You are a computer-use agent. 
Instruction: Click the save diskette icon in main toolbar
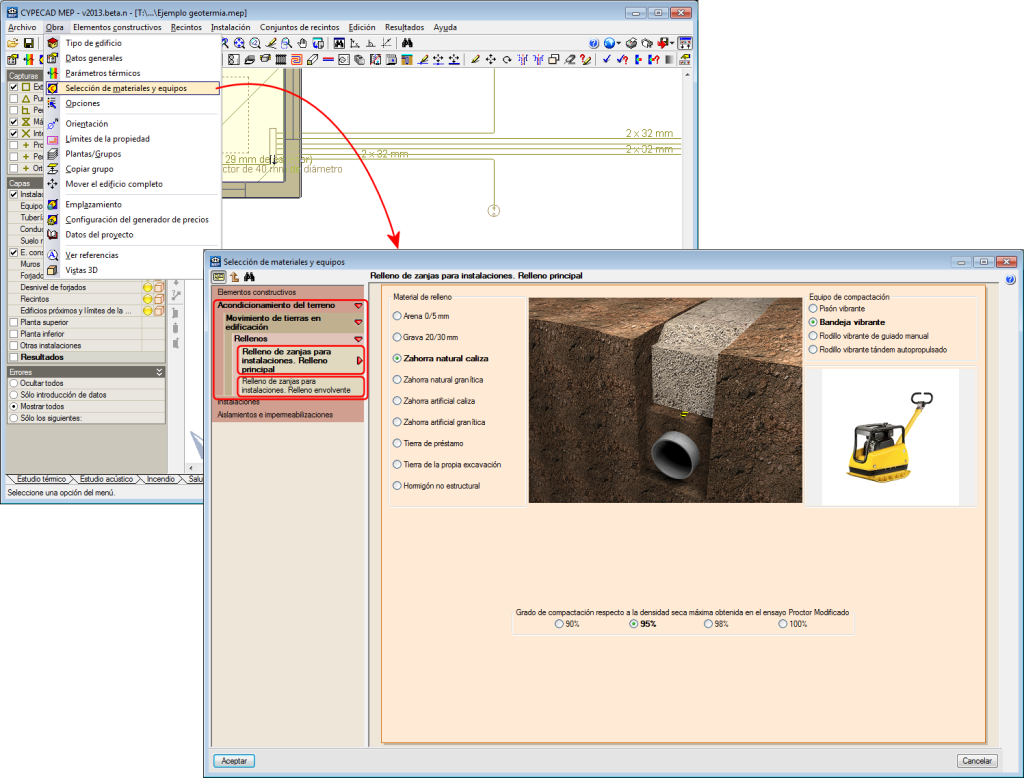29,44
